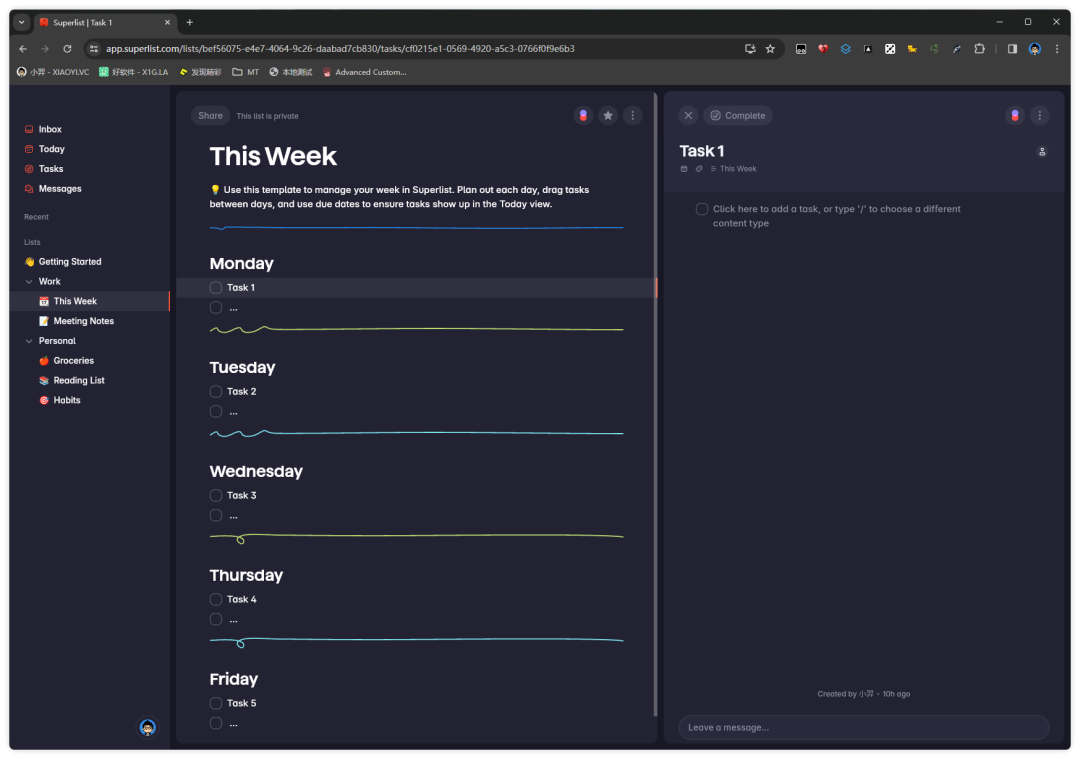The image size is (1080, 759).
Task: Open the MT bookmarks folder
Action: click(246, 72)
